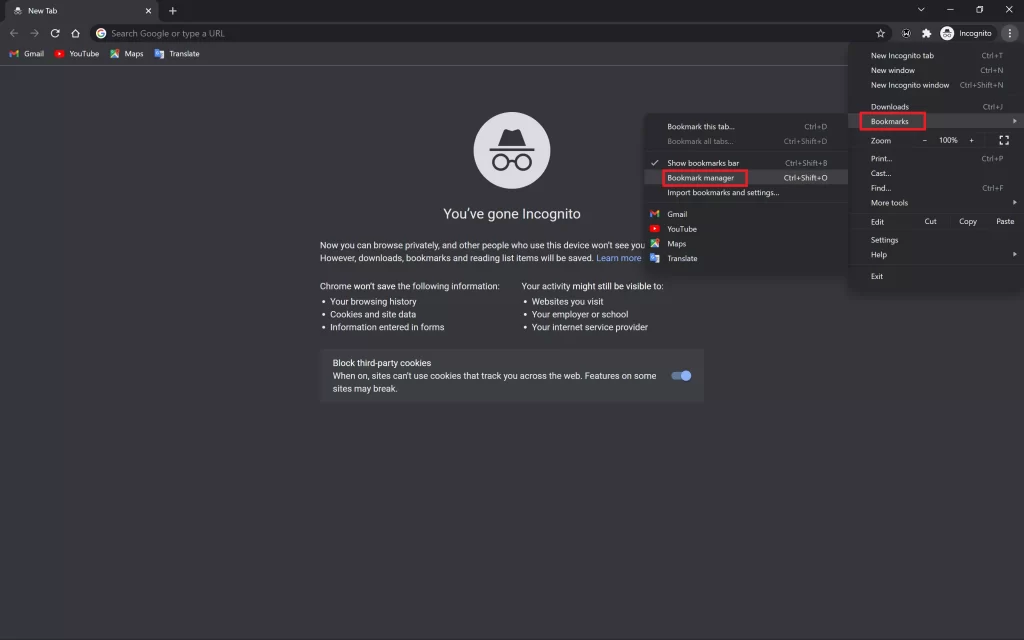Screen dimensions: 1024x640
Task: Click the Incognito hat and glasses logo
Action: (511, 150)
